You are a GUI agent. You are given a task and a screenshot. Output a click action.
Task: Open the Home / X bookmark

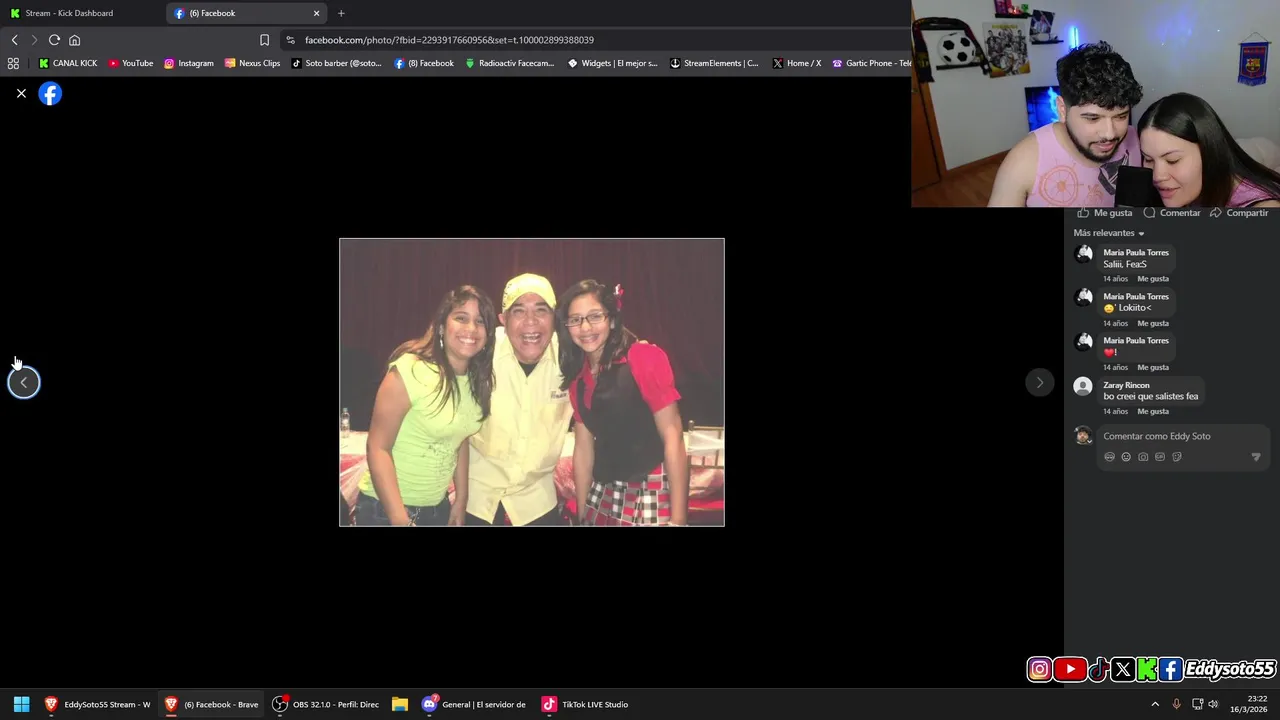coord(797,63)
